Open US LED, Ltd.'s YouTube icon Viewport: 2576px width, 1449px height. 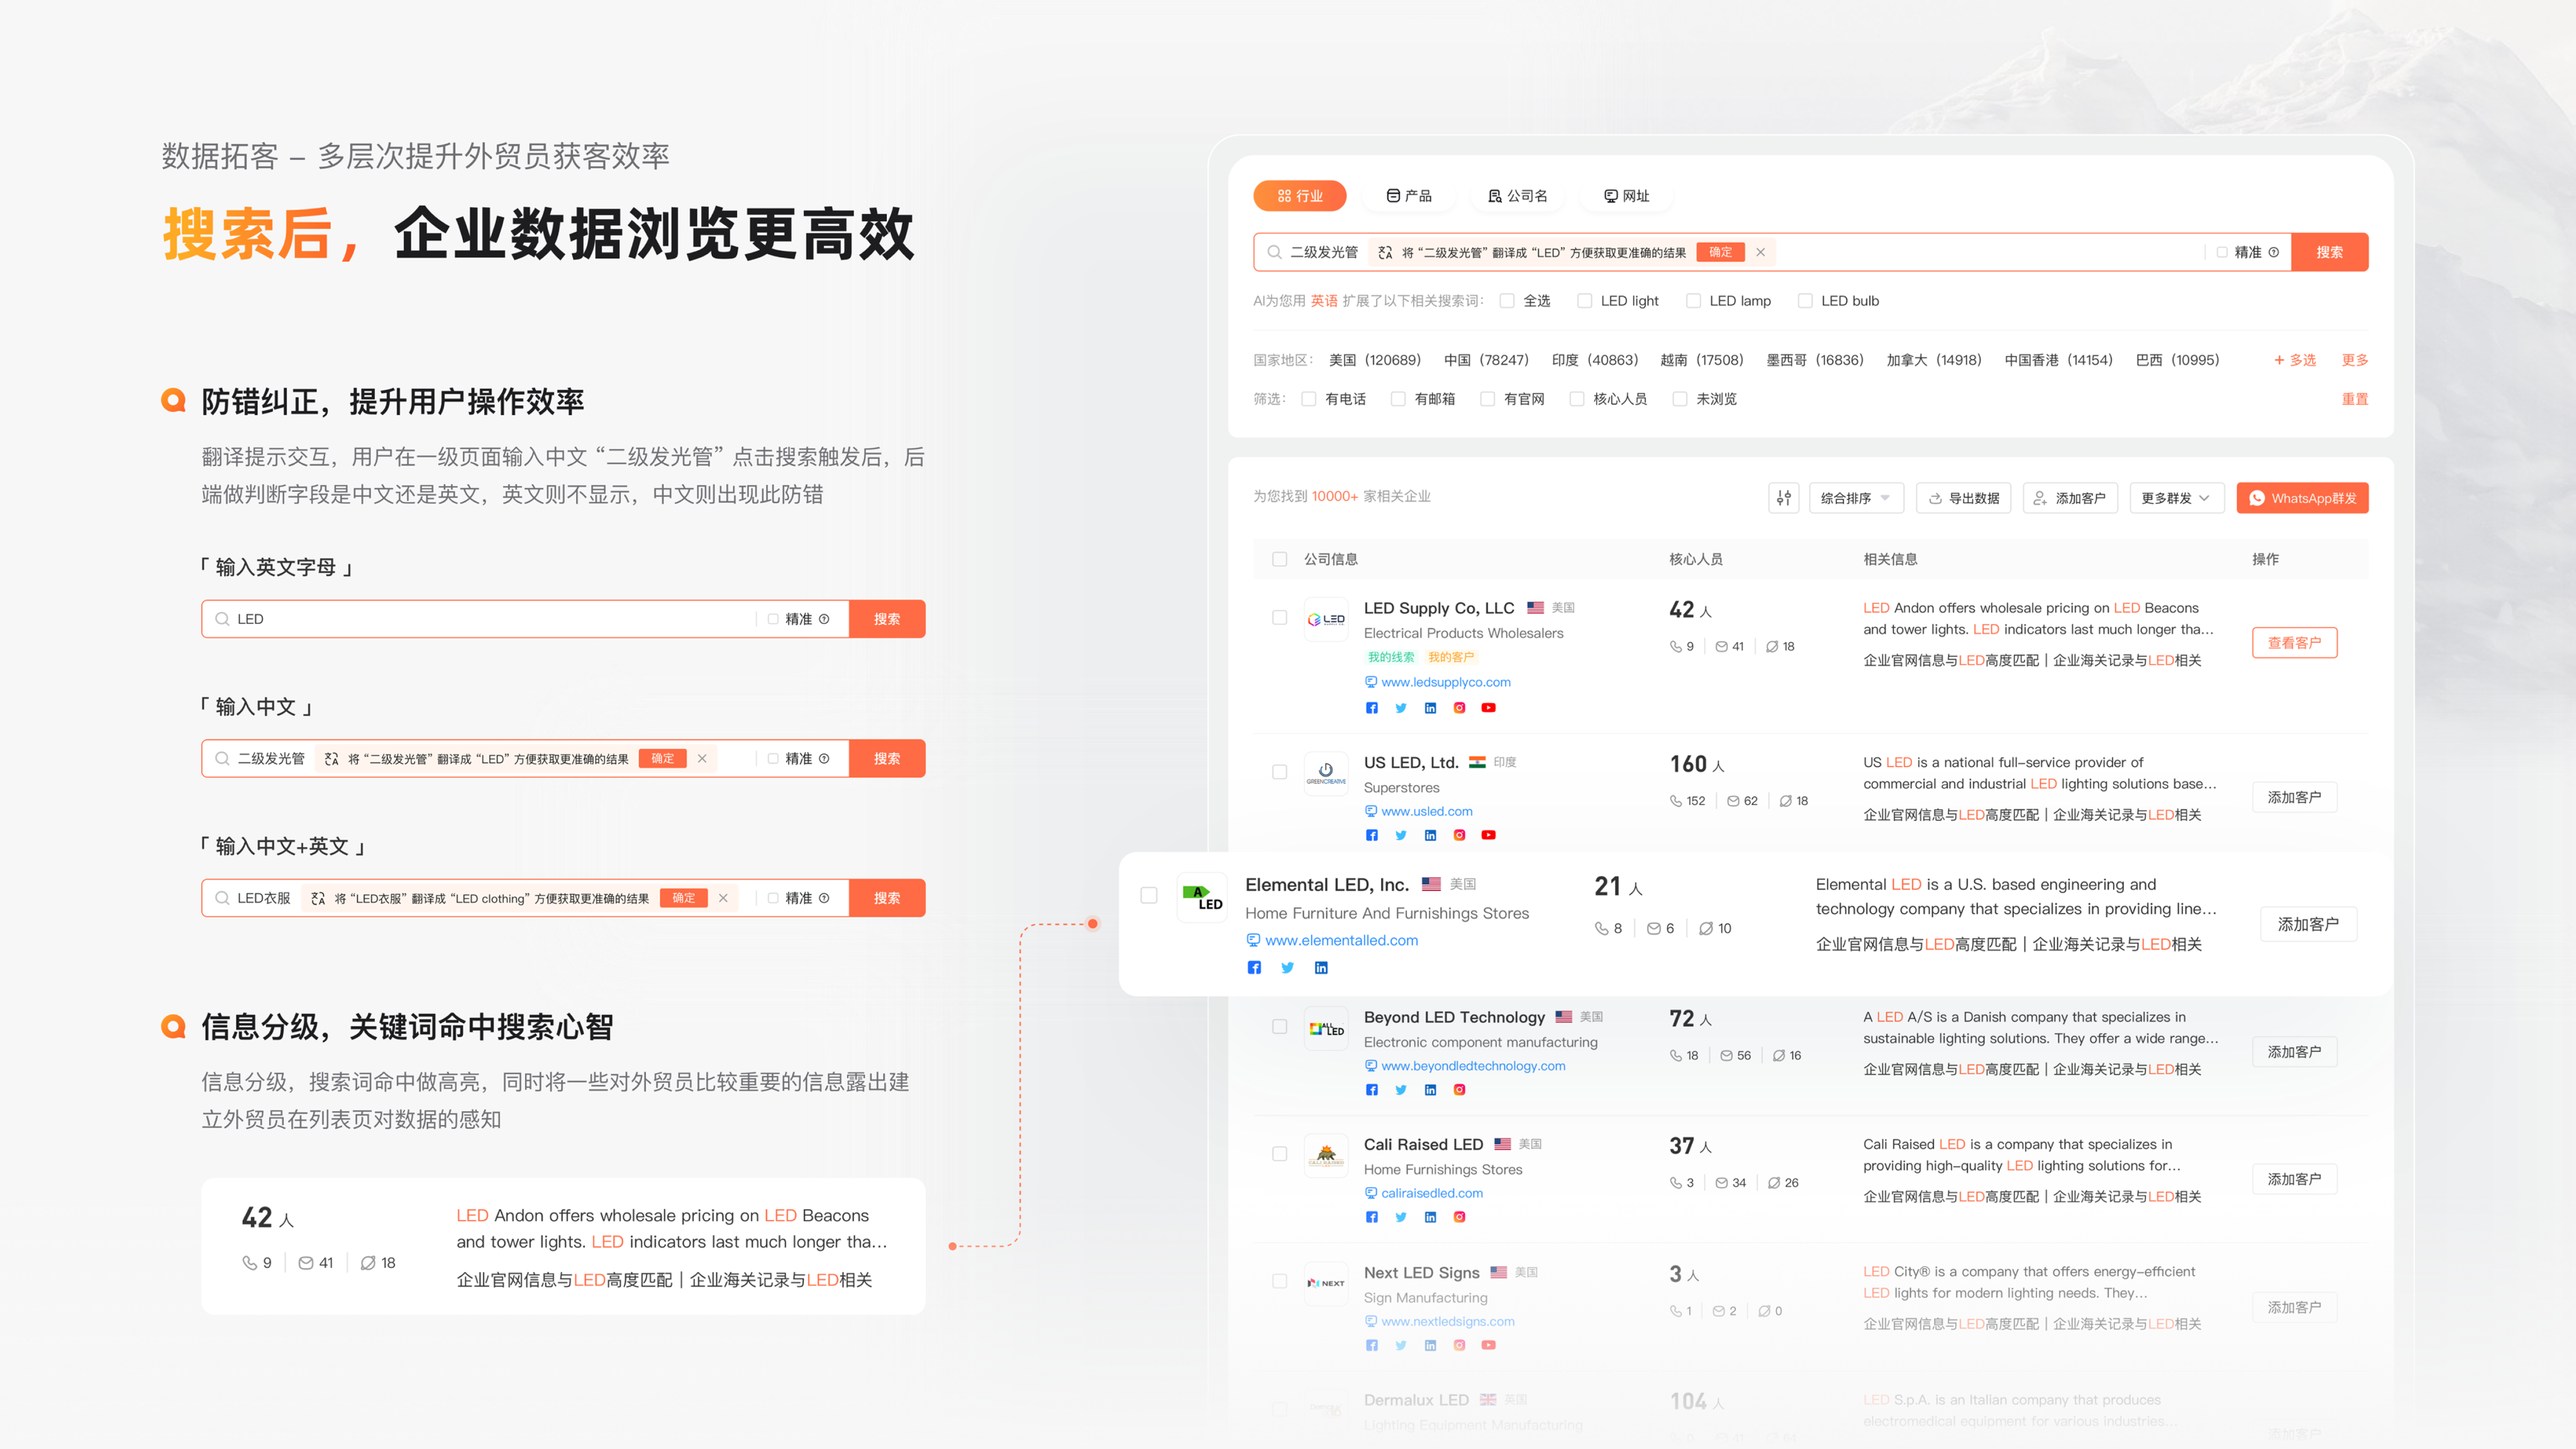pyautogui.click(x=1489, y=835)
